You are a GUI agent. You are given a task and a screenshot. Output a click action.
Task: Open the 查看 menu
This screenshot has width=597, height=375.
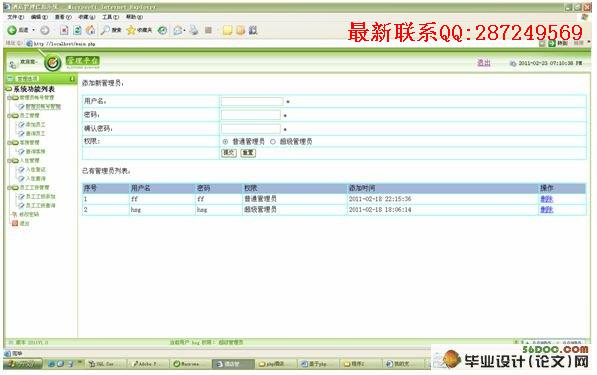(63, 17)
